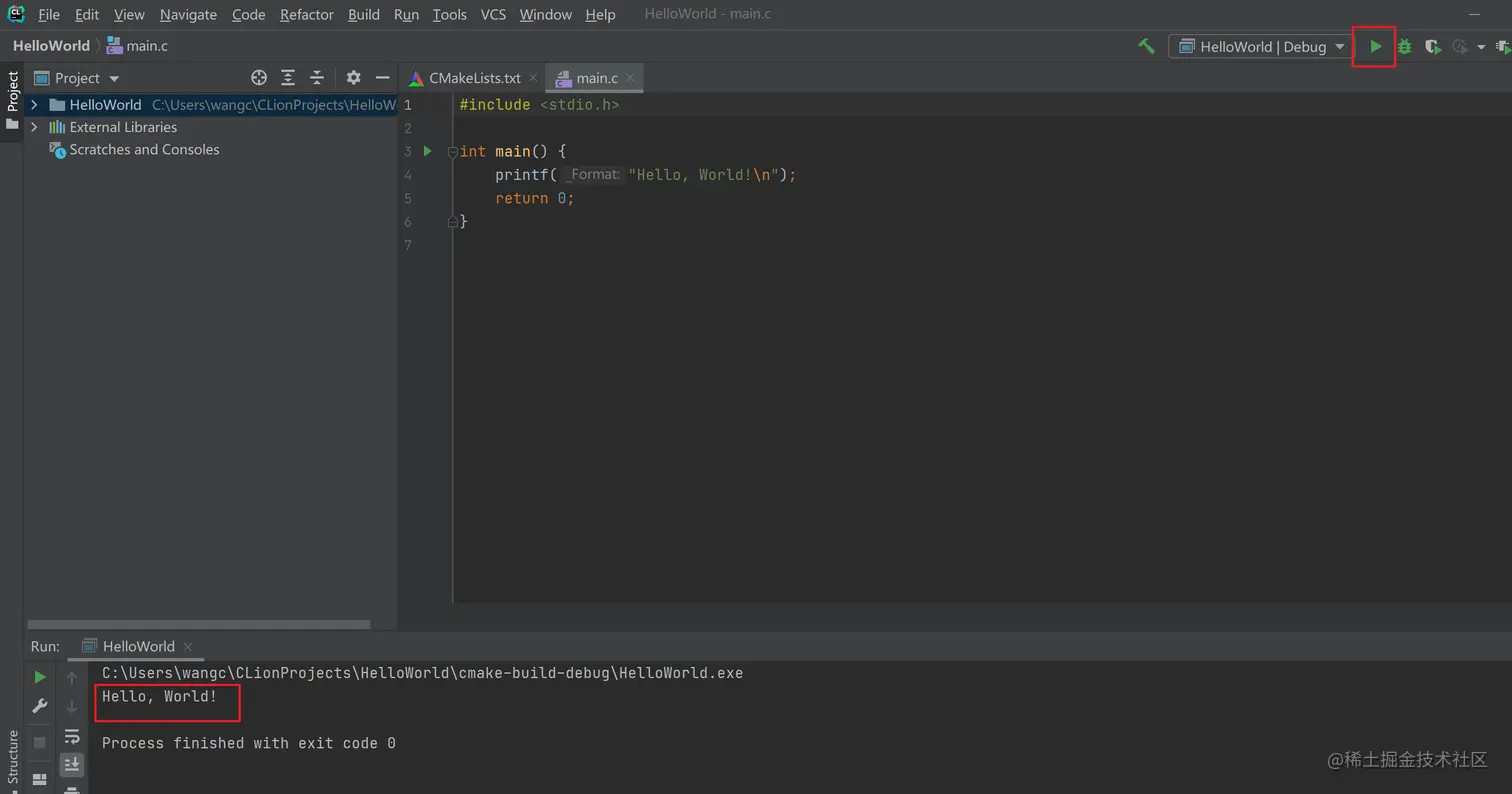Hide the Project panel with minus icon

[x=382, y=78]
